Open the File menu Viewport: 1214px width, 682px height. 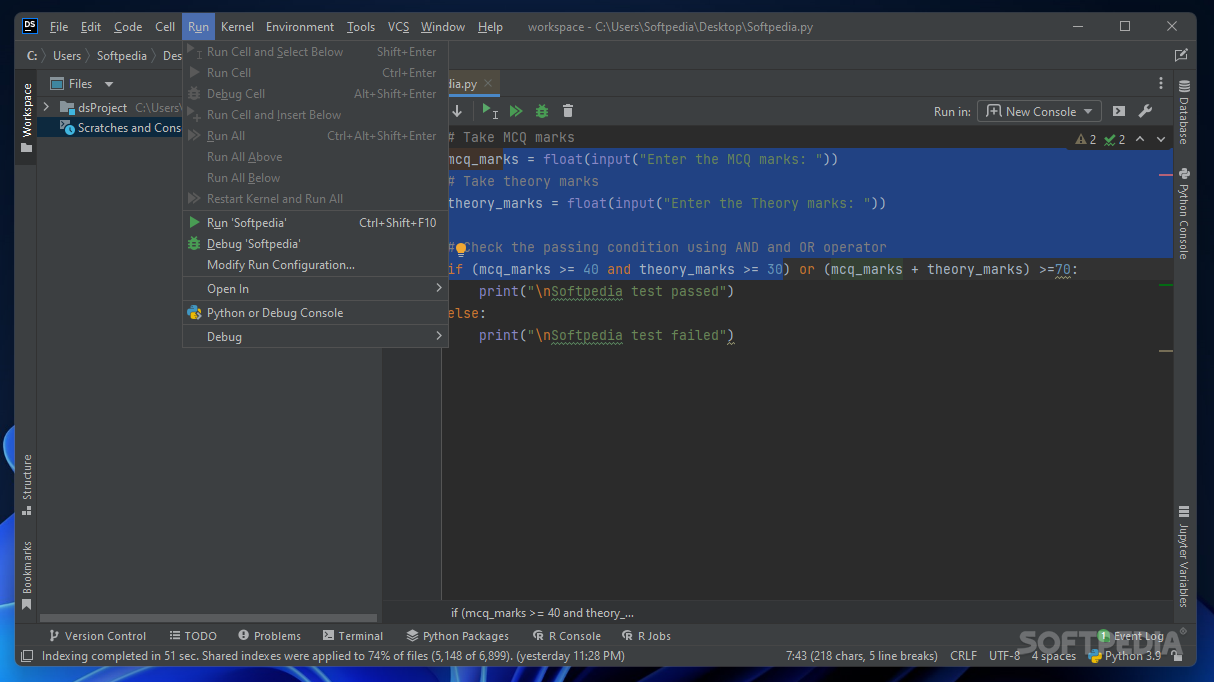point(59,27)
